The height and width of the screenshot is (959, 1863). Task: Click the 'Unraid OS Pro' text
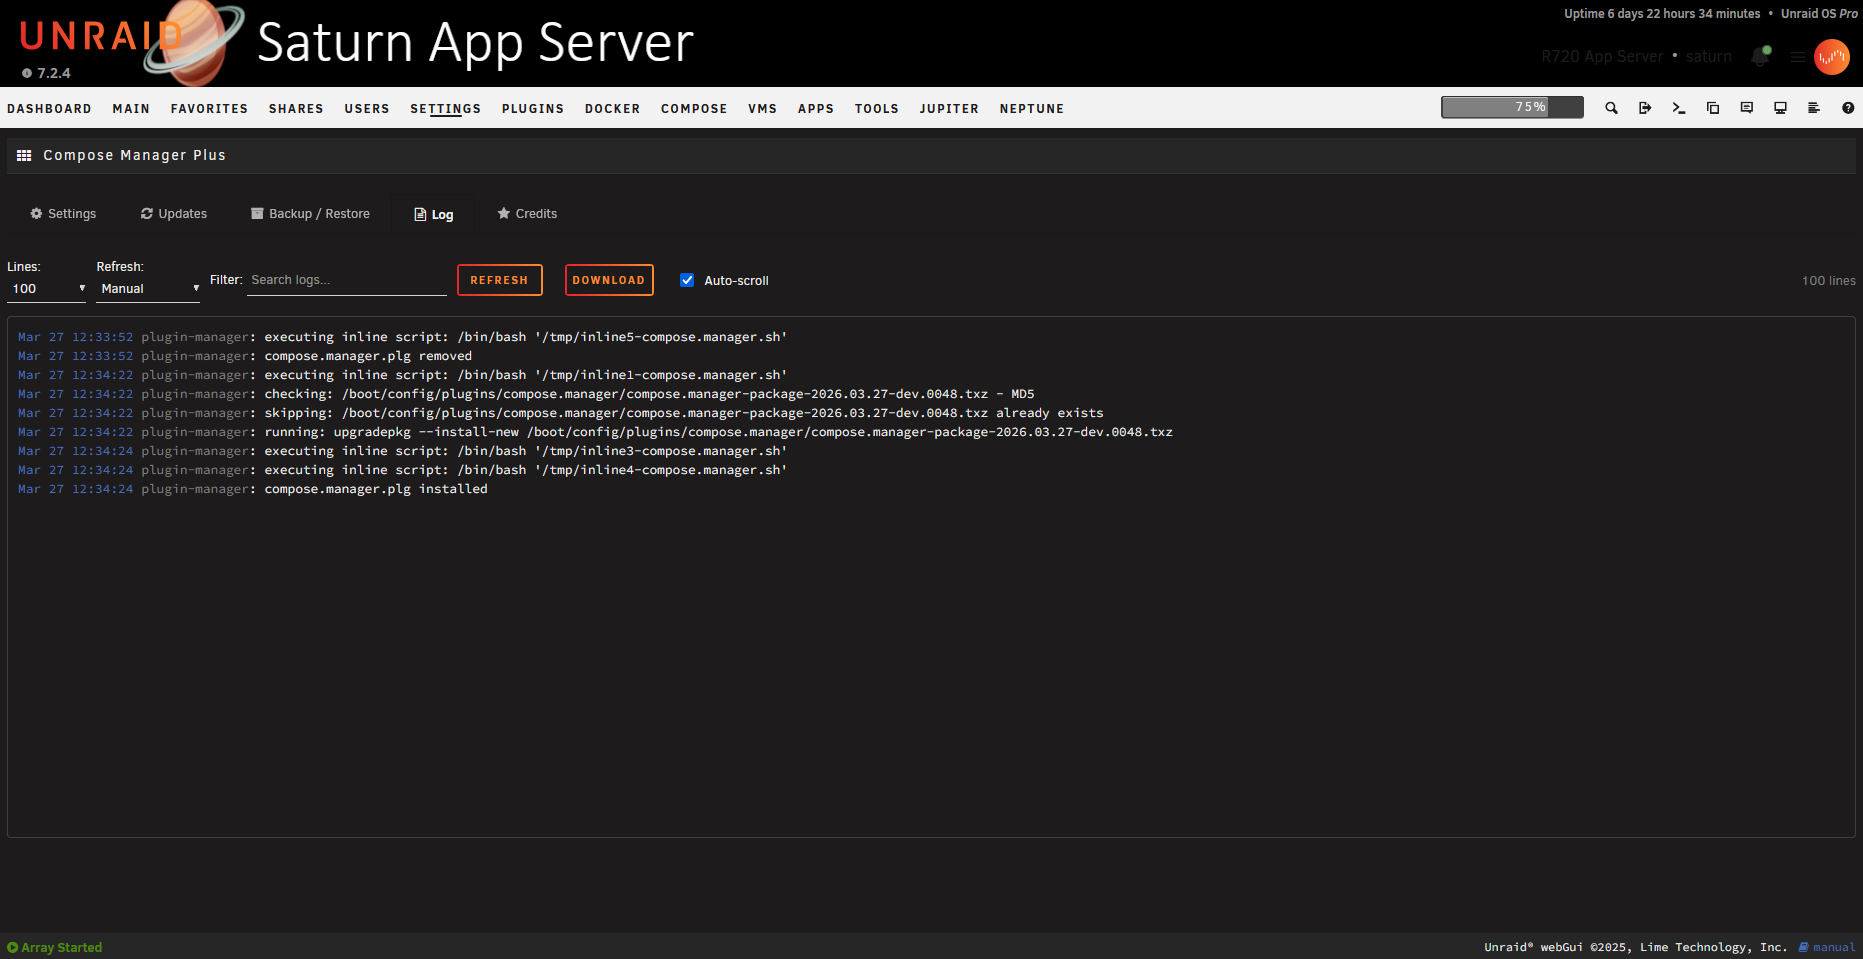(x=1819, y=14)
